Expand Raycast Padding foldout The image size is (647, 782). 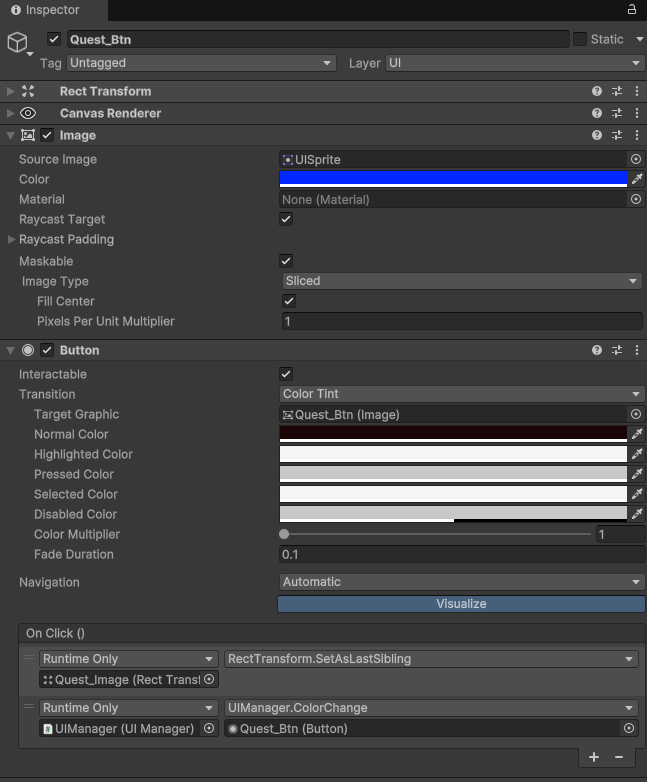pos(11,239)
